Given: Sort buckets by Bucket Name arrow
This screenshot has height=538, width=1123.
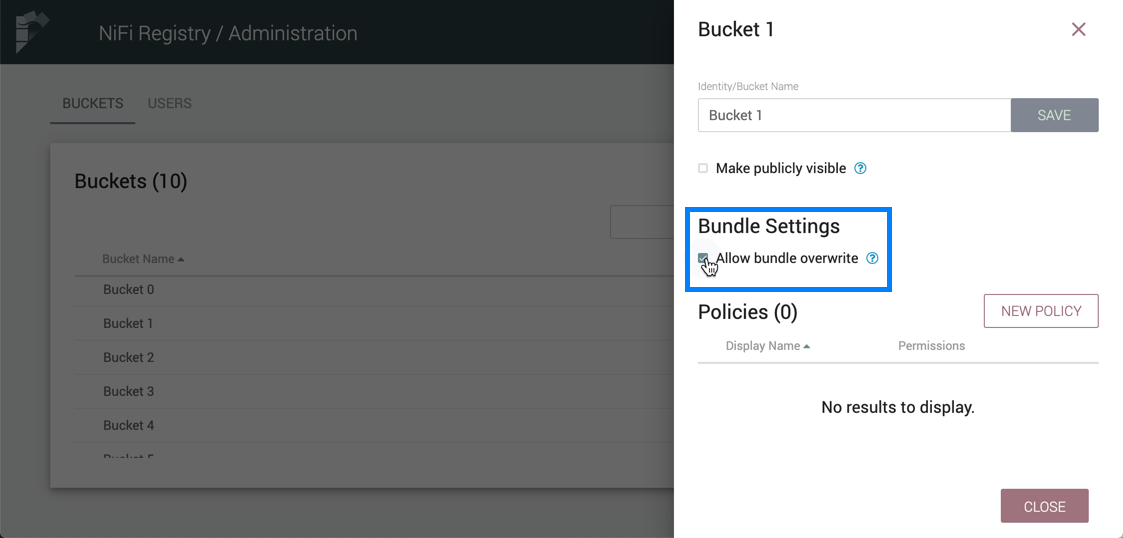Looking at the screenshot, I should pos(181,260).
